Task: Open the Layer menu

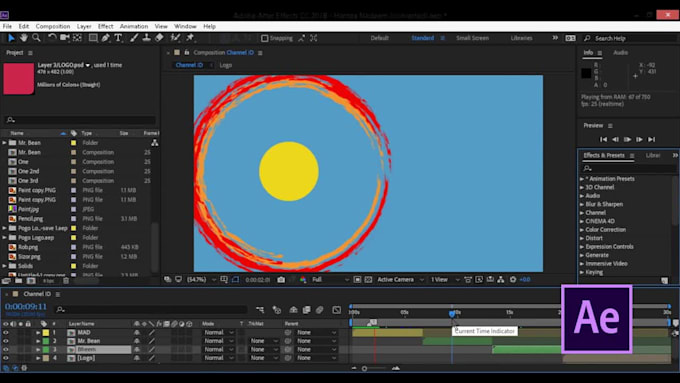Action: pos(84,26)
